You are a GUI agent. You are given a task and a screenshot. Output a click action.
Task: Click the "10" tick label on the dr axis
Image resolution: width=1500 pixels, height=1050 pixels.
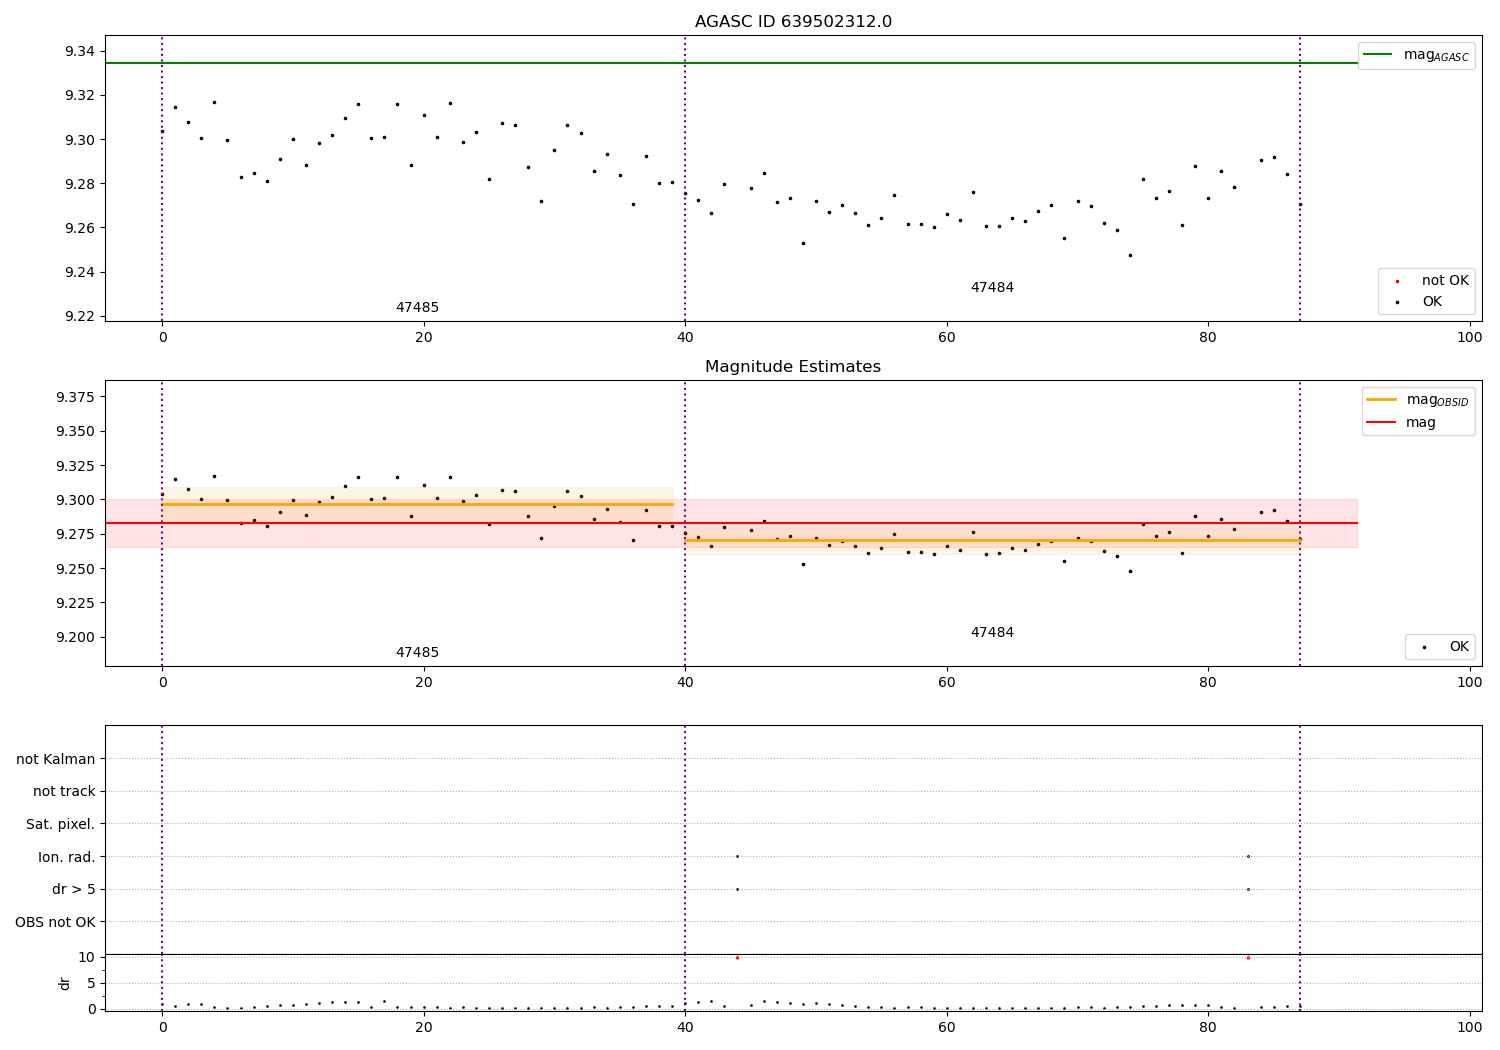87,957
